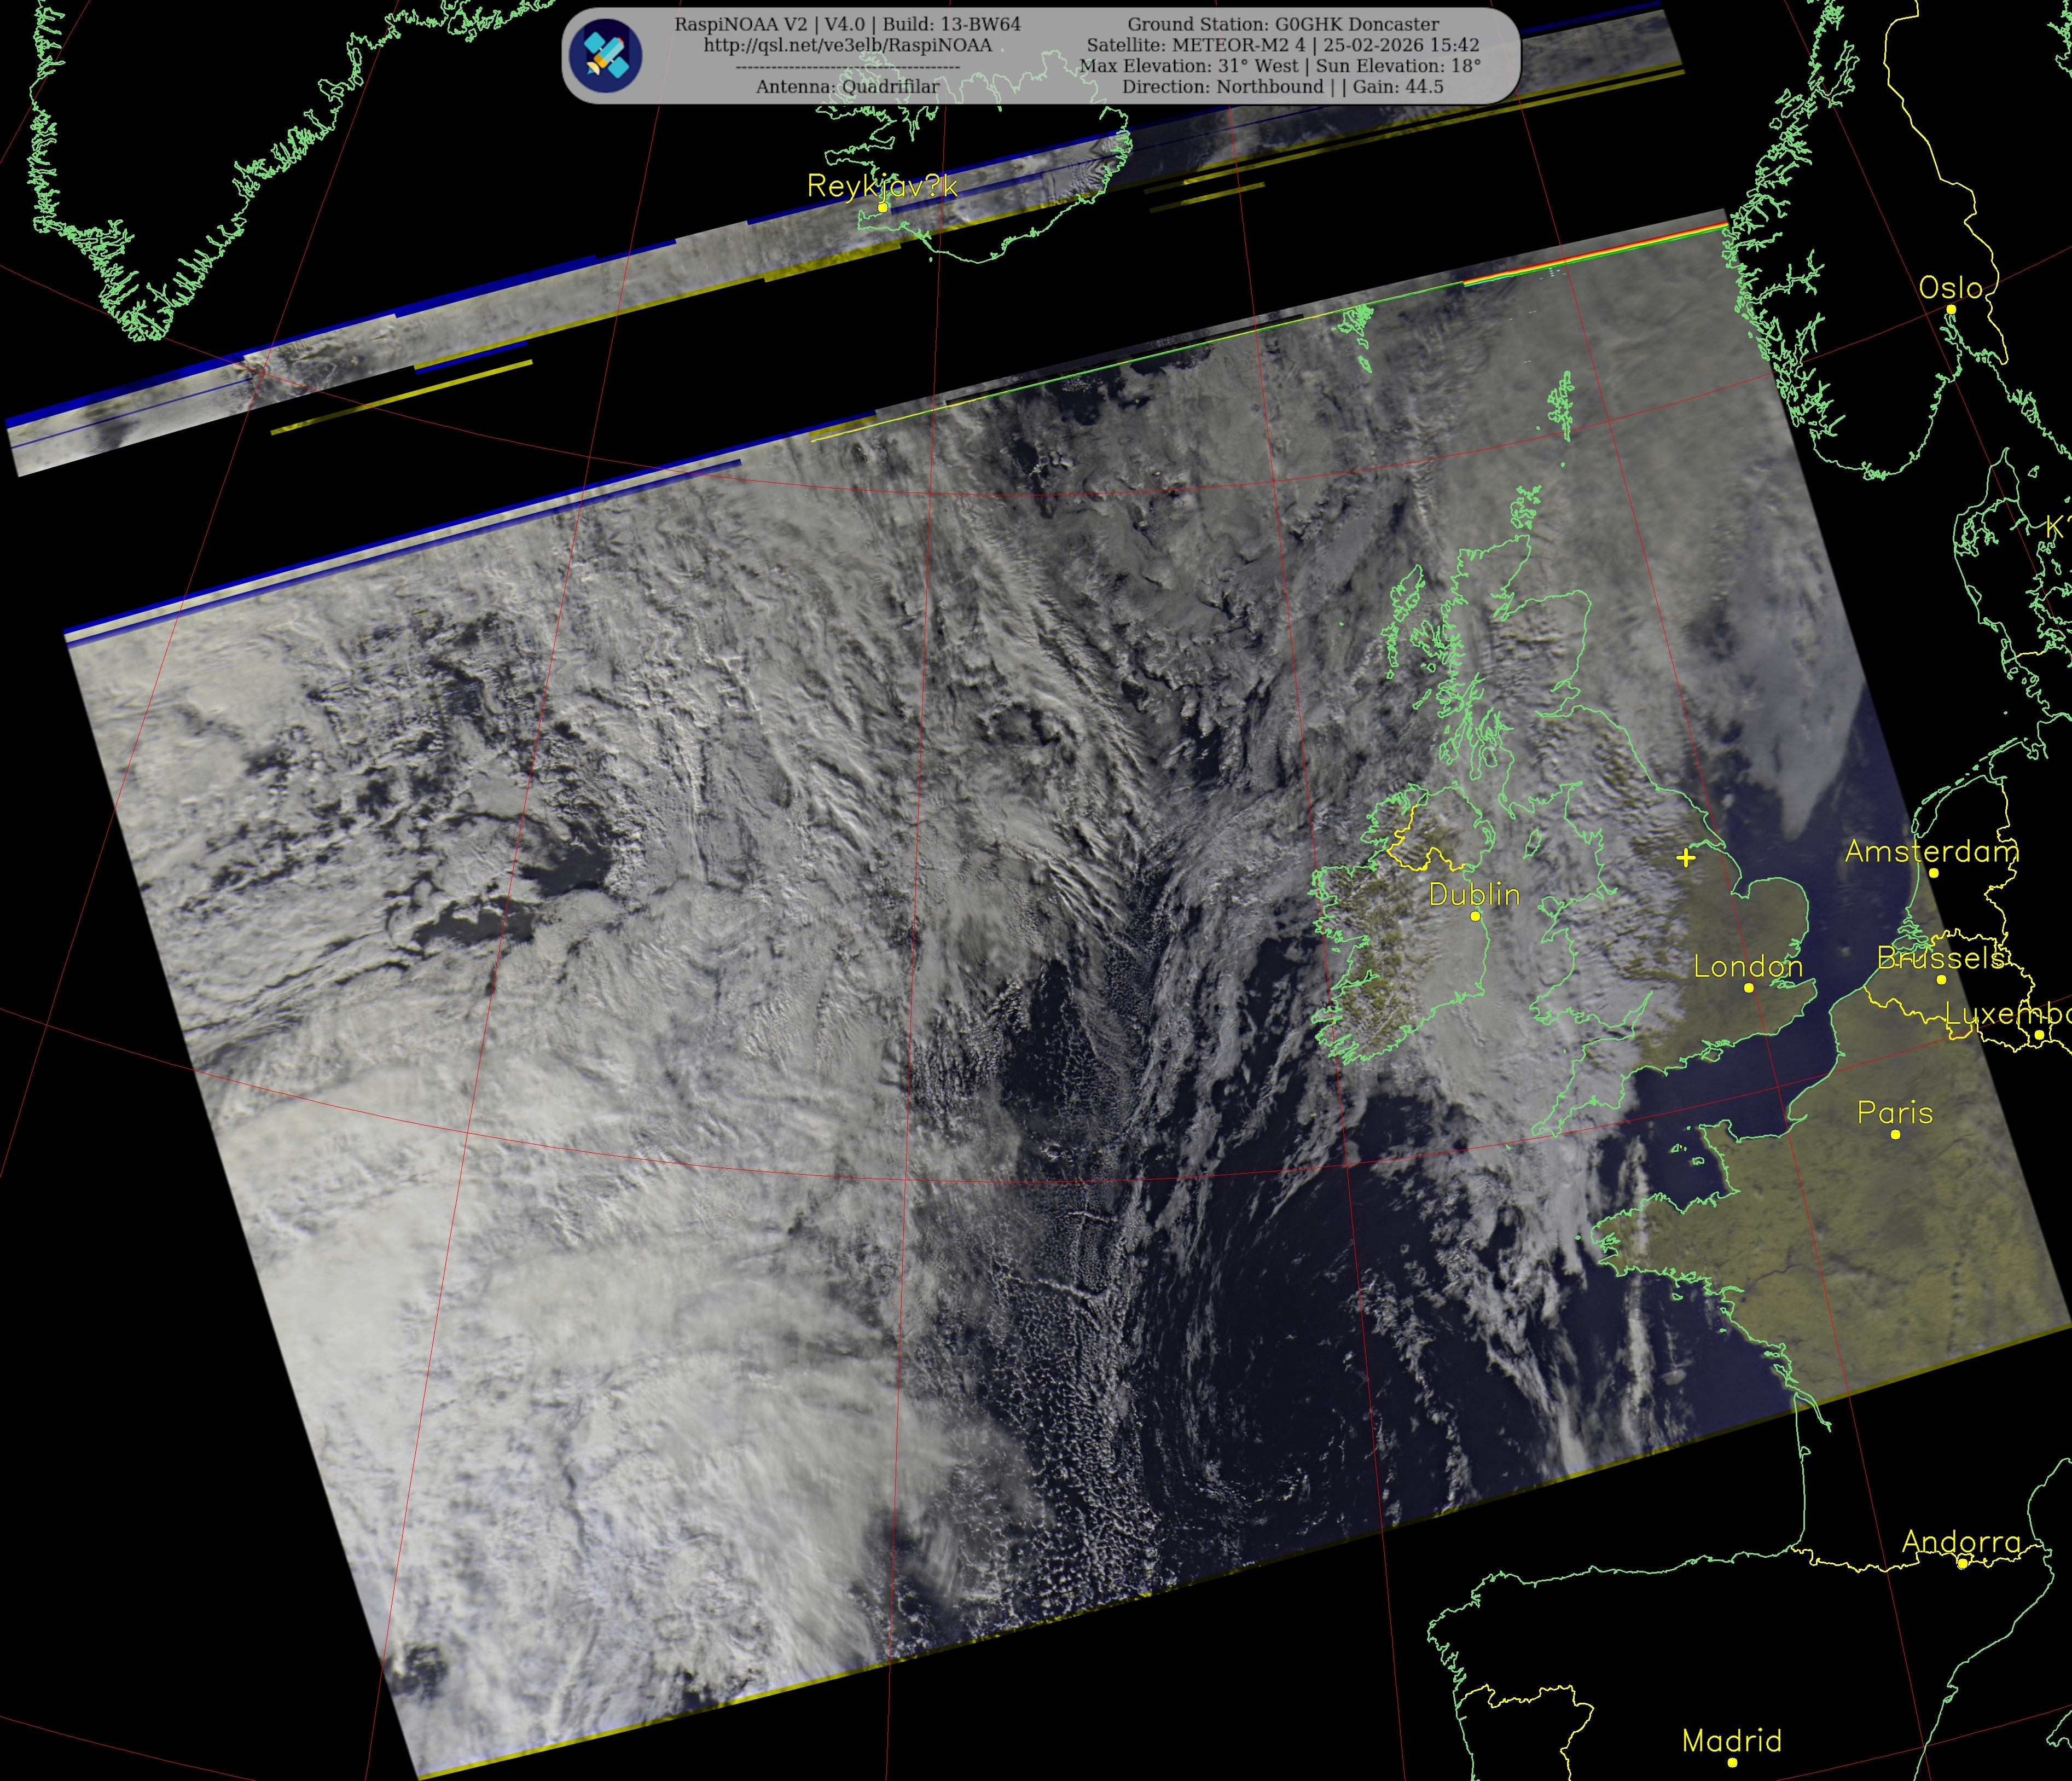The image size is (2072, 1781).
Task: Click the Antenna: Quadrifilar text
Action: click(x=847, y=87)
